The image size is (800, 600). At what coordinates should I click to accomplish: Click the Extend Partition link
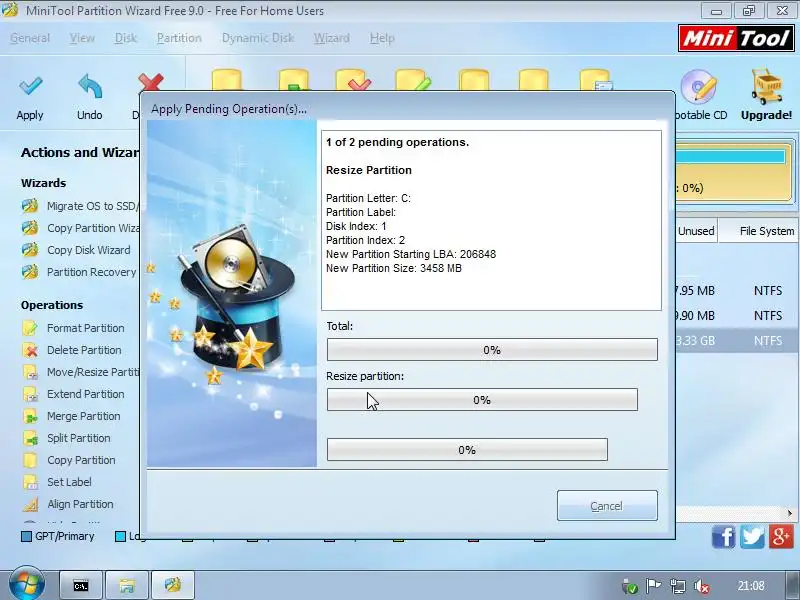pyautogui.click(x=86, y=394)
